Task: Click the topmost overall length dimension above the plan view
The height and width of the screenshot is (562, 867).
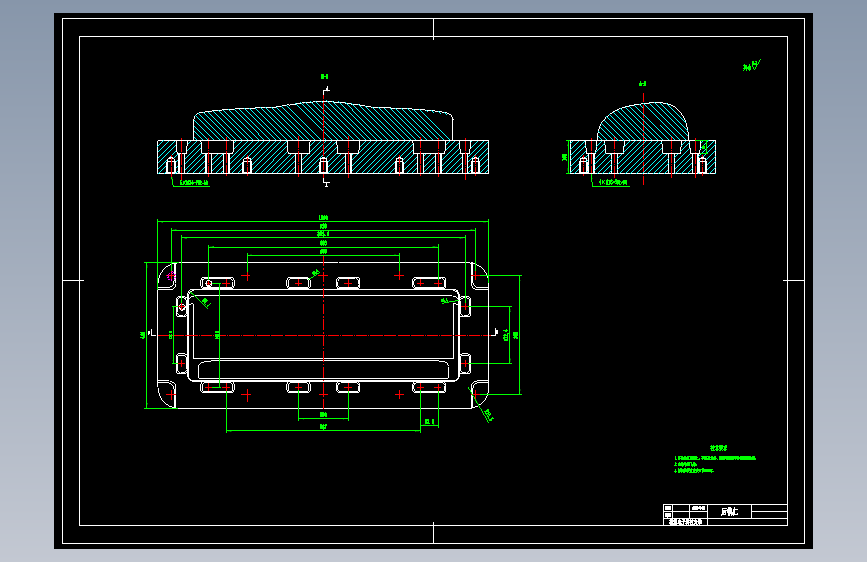Action: click(323, 217)
